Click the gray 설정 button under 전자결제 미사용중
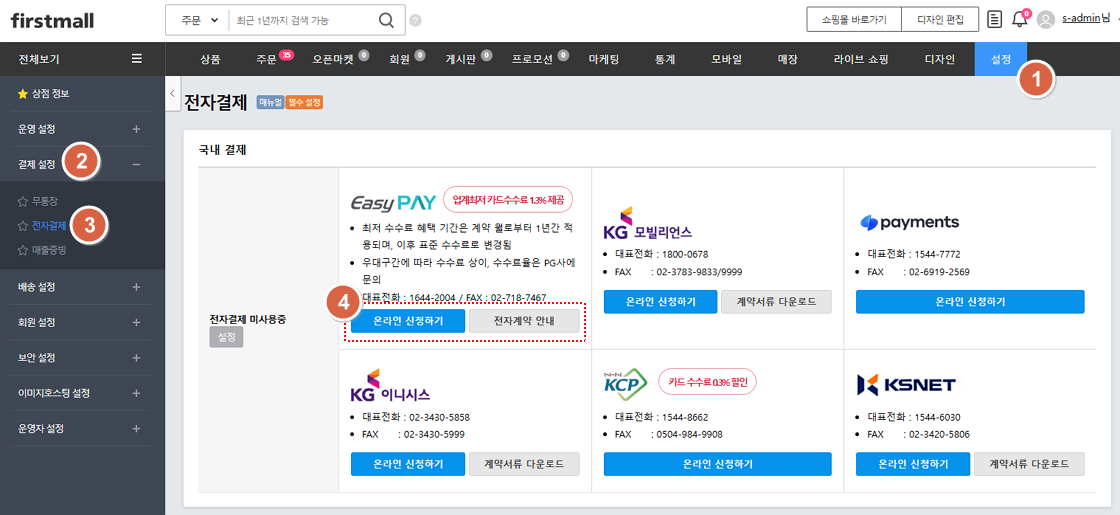This screenshot has width=1120, height=515. [x=226, y=337]
